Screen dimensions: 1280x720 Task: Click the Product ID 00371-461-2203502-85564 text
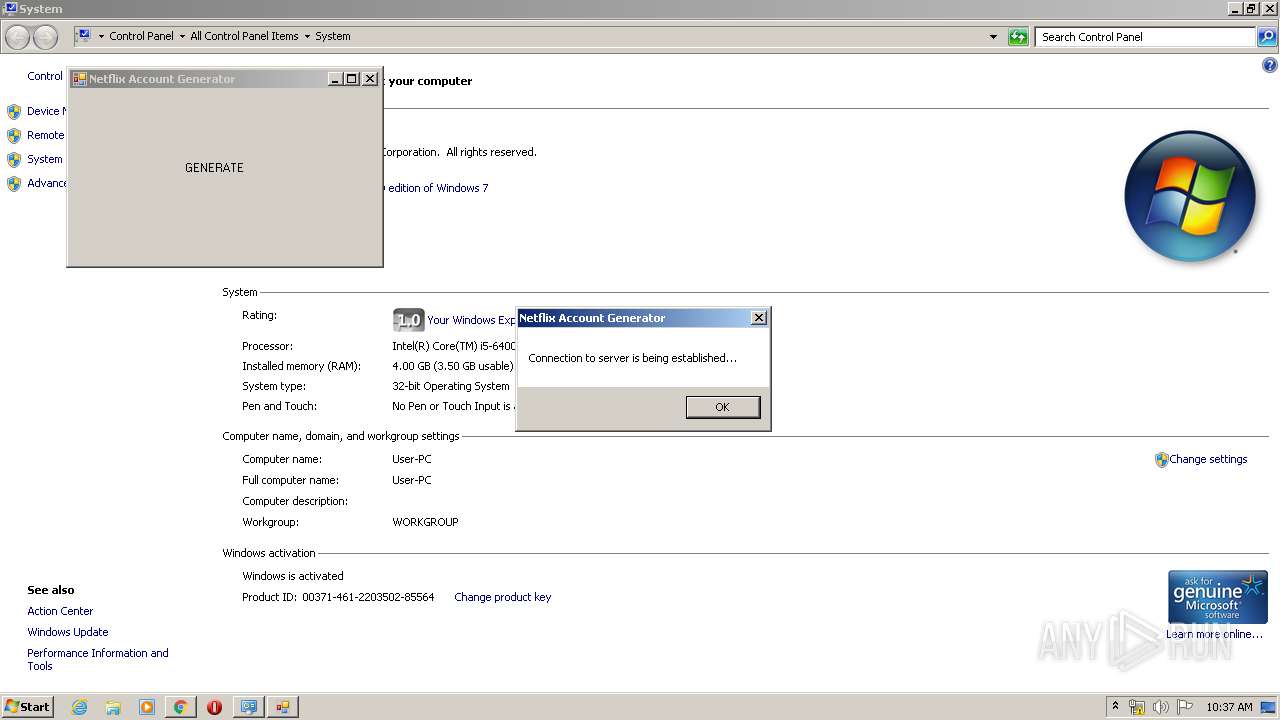338,597
